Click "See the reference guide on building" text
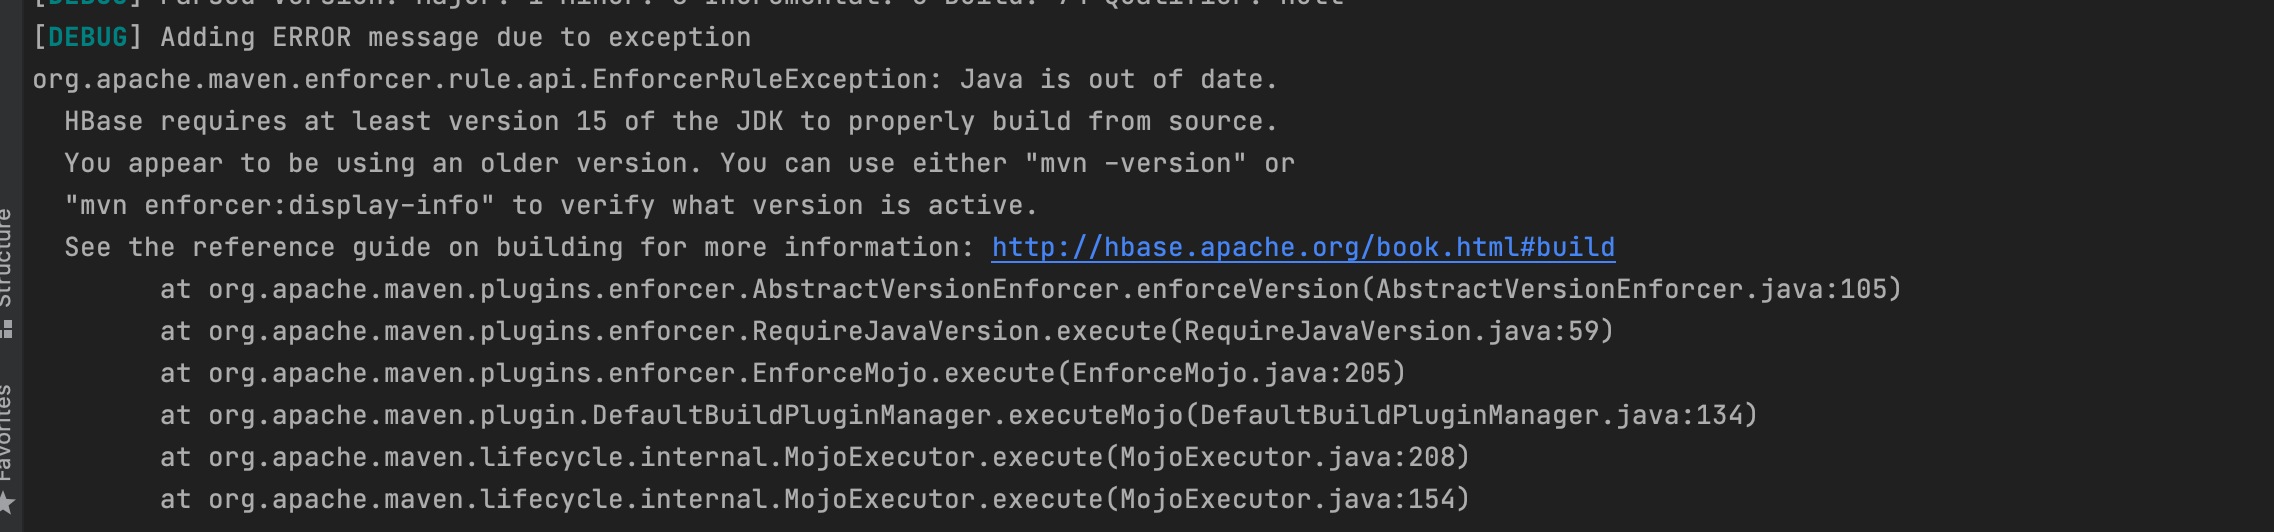 tap(345, 247)
